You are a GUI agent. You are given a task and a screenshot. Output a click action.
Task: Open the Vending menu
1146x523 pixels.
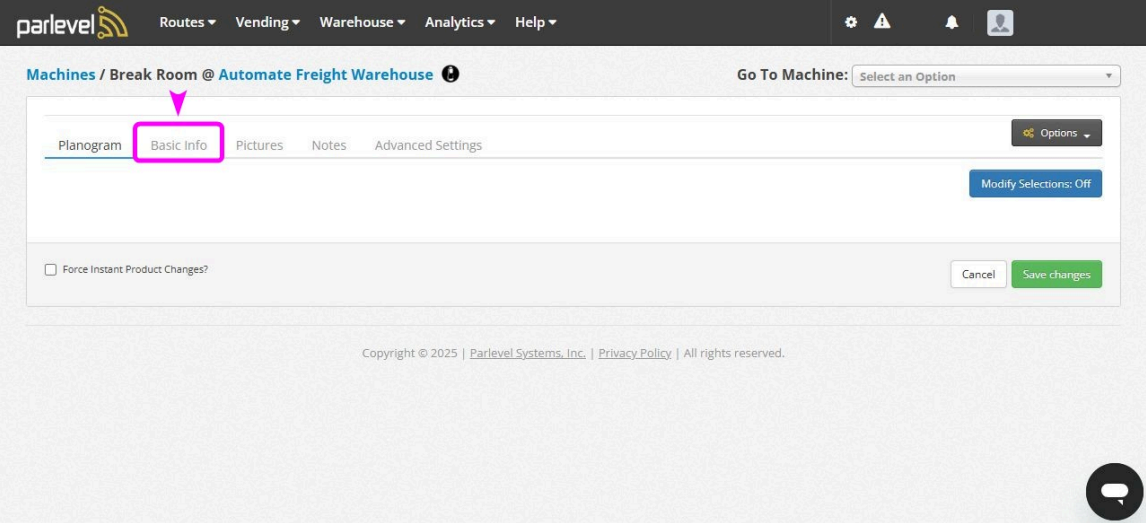click(x=267, y=22)
